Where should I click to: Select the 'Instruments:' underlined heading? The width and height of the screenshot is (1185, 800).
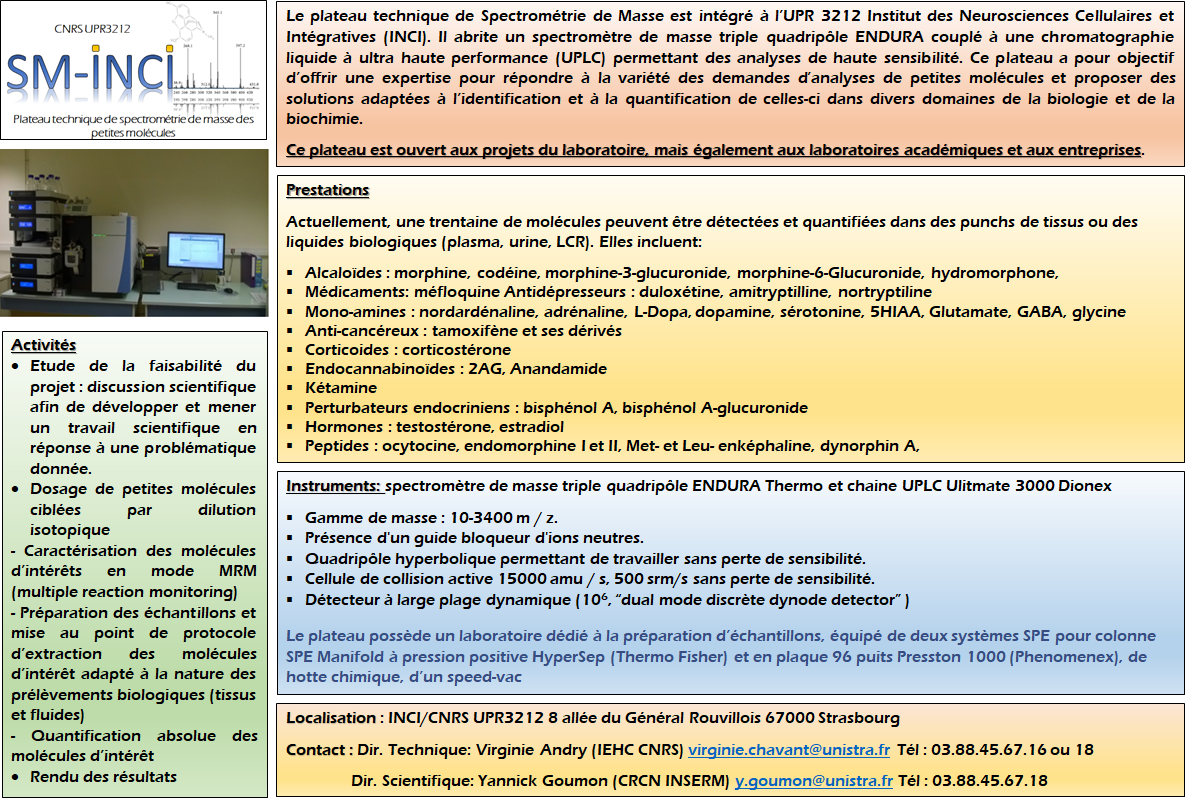pos(333,486)
